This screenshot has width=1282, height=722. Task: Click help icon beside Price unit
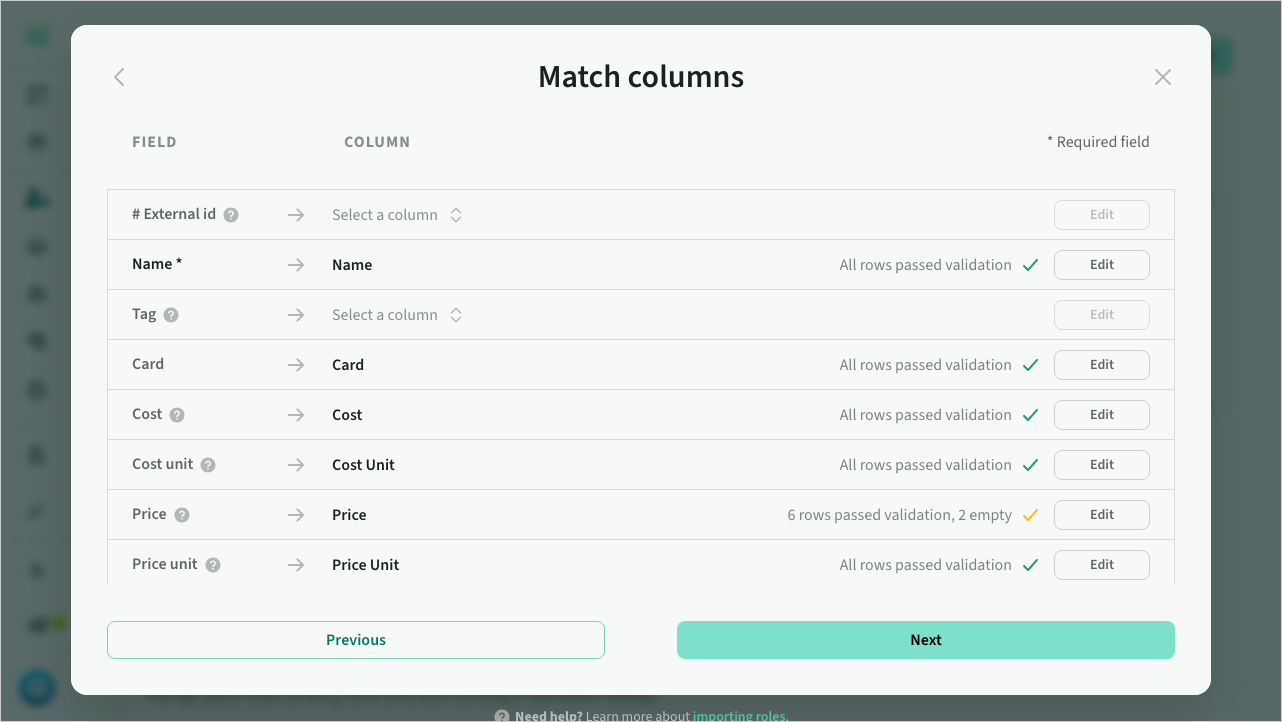click(x=213, y=565)
